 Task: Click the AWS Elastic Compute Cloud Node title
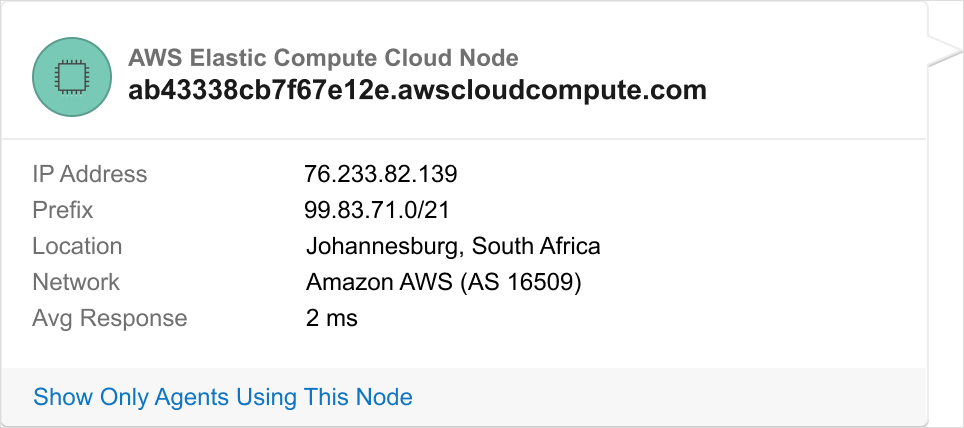(x=323, y=58)
